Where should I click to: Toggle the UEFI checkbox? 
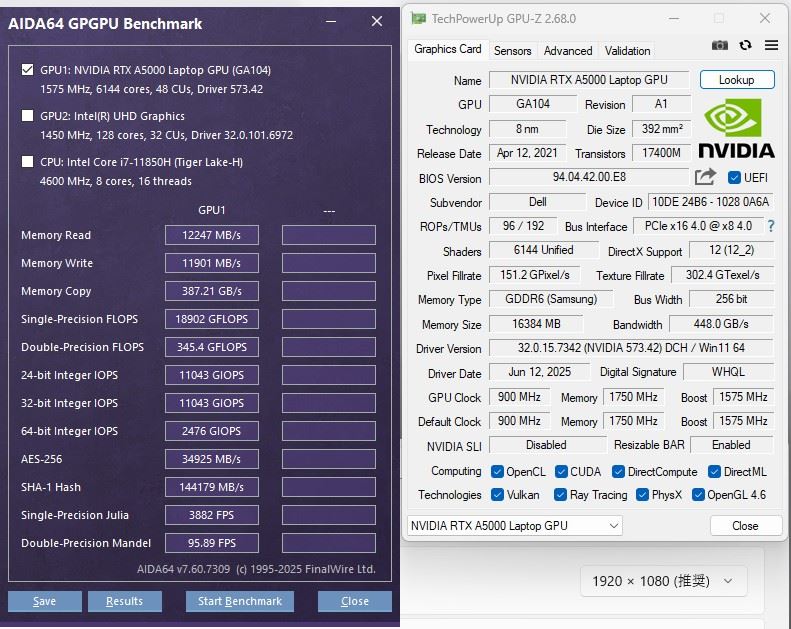735,178
